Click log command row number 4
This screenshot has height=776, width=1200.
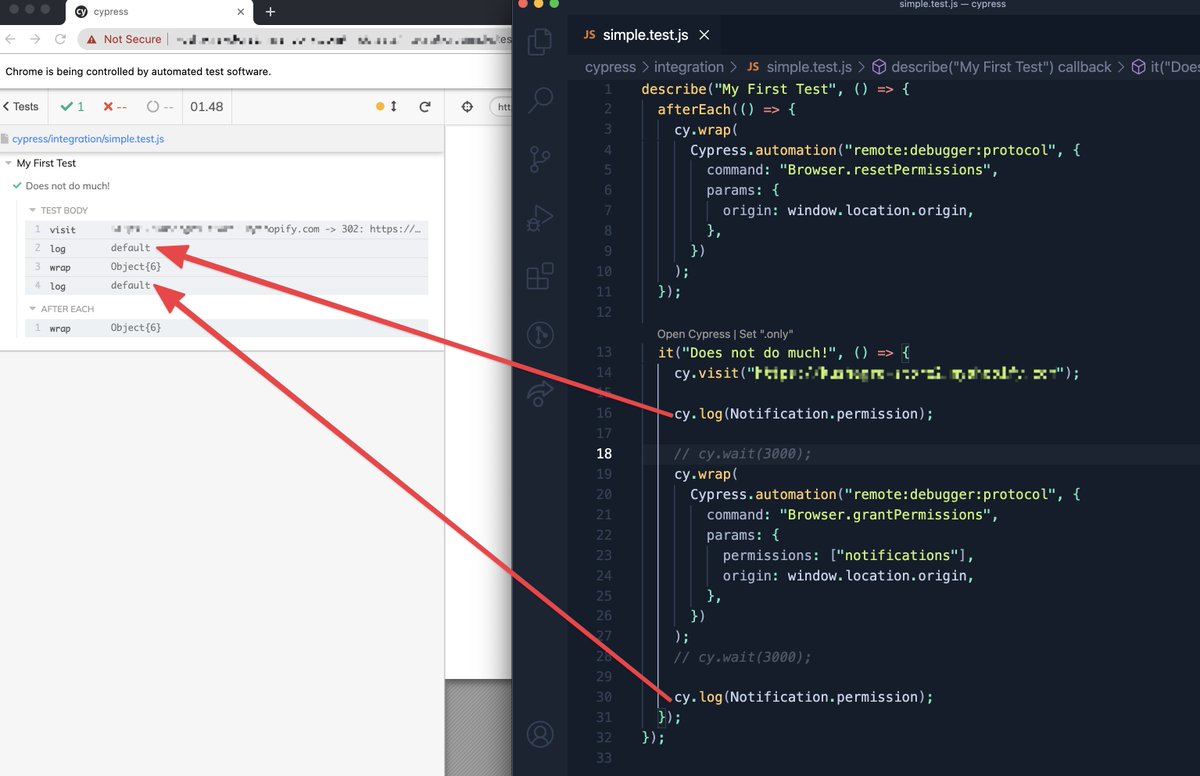click(227, 286)
